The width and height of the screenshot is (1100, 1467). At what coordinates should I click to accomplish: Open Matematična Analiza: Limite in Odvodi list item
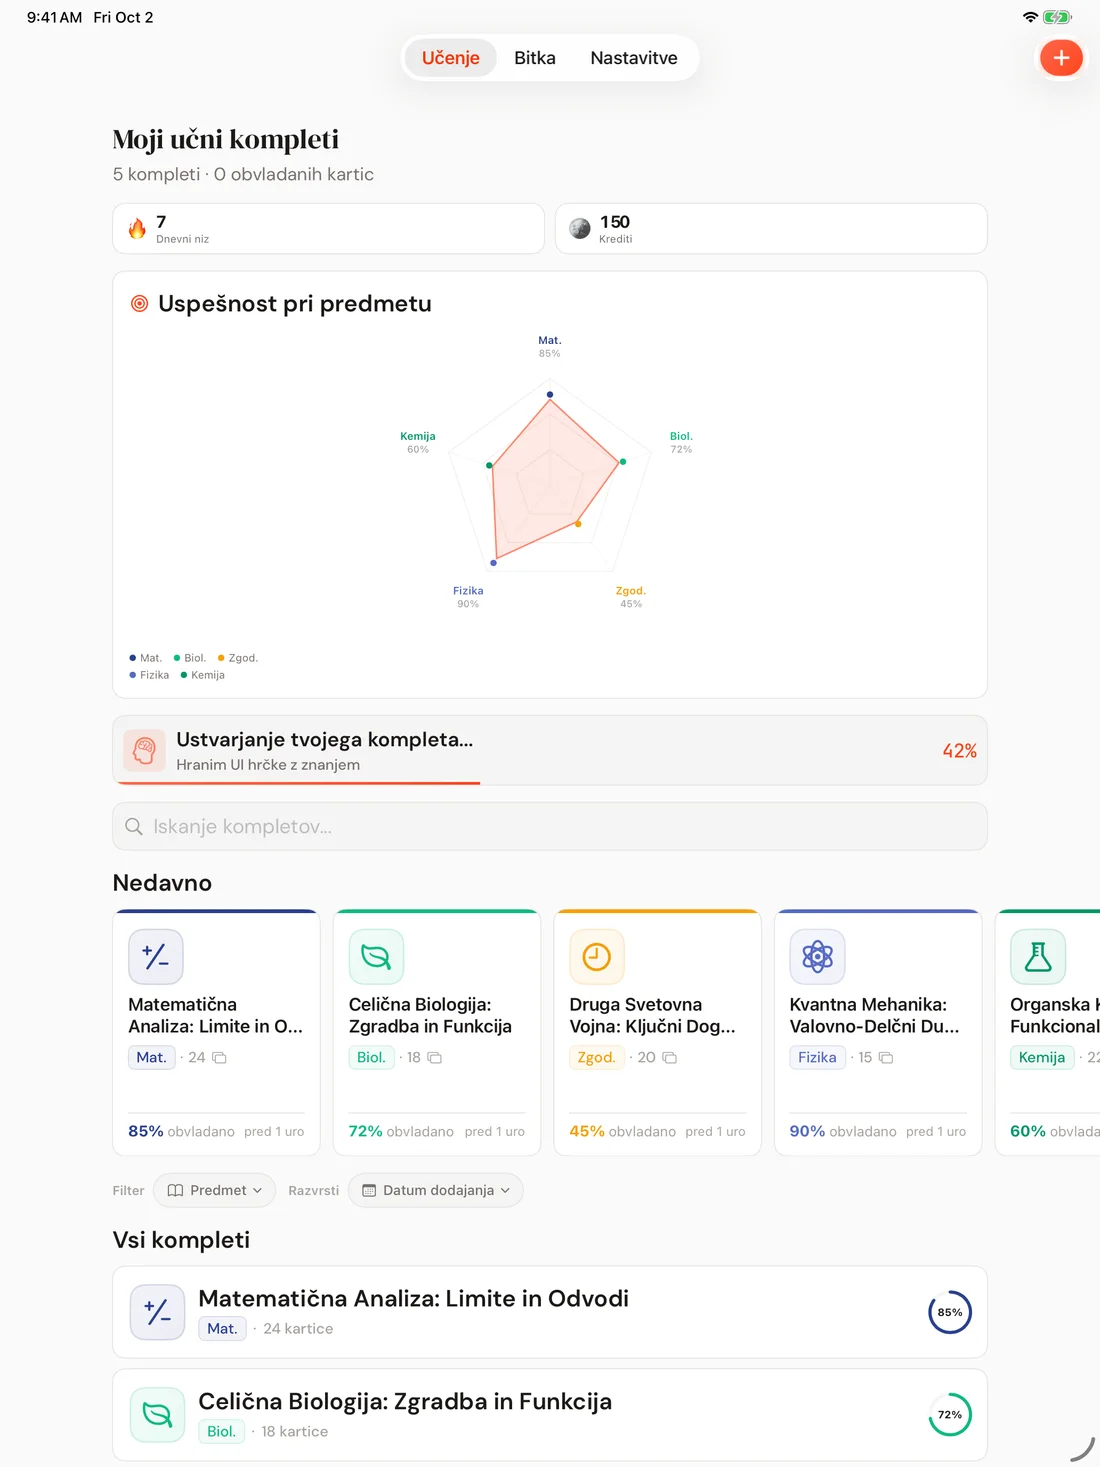point(550,1312)
